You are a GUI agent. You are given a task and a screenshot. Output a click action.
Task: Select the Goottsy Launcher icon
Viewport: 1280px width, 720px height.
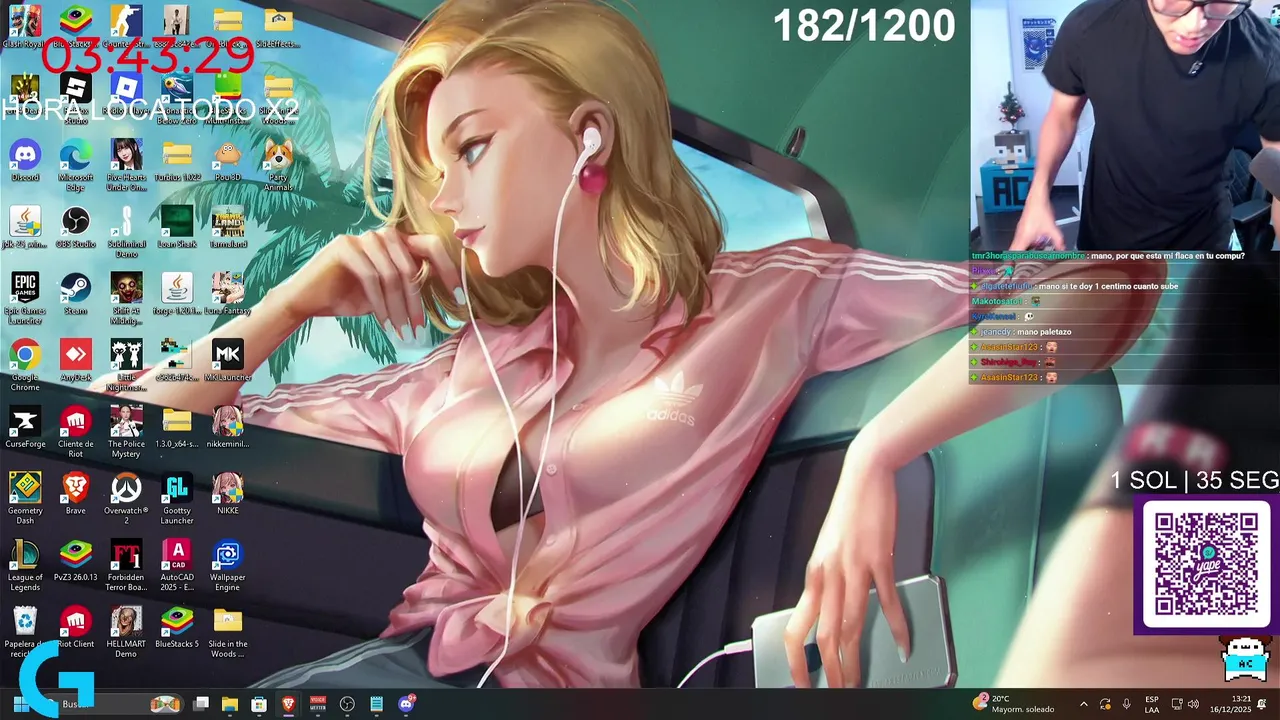coord(177,498)
